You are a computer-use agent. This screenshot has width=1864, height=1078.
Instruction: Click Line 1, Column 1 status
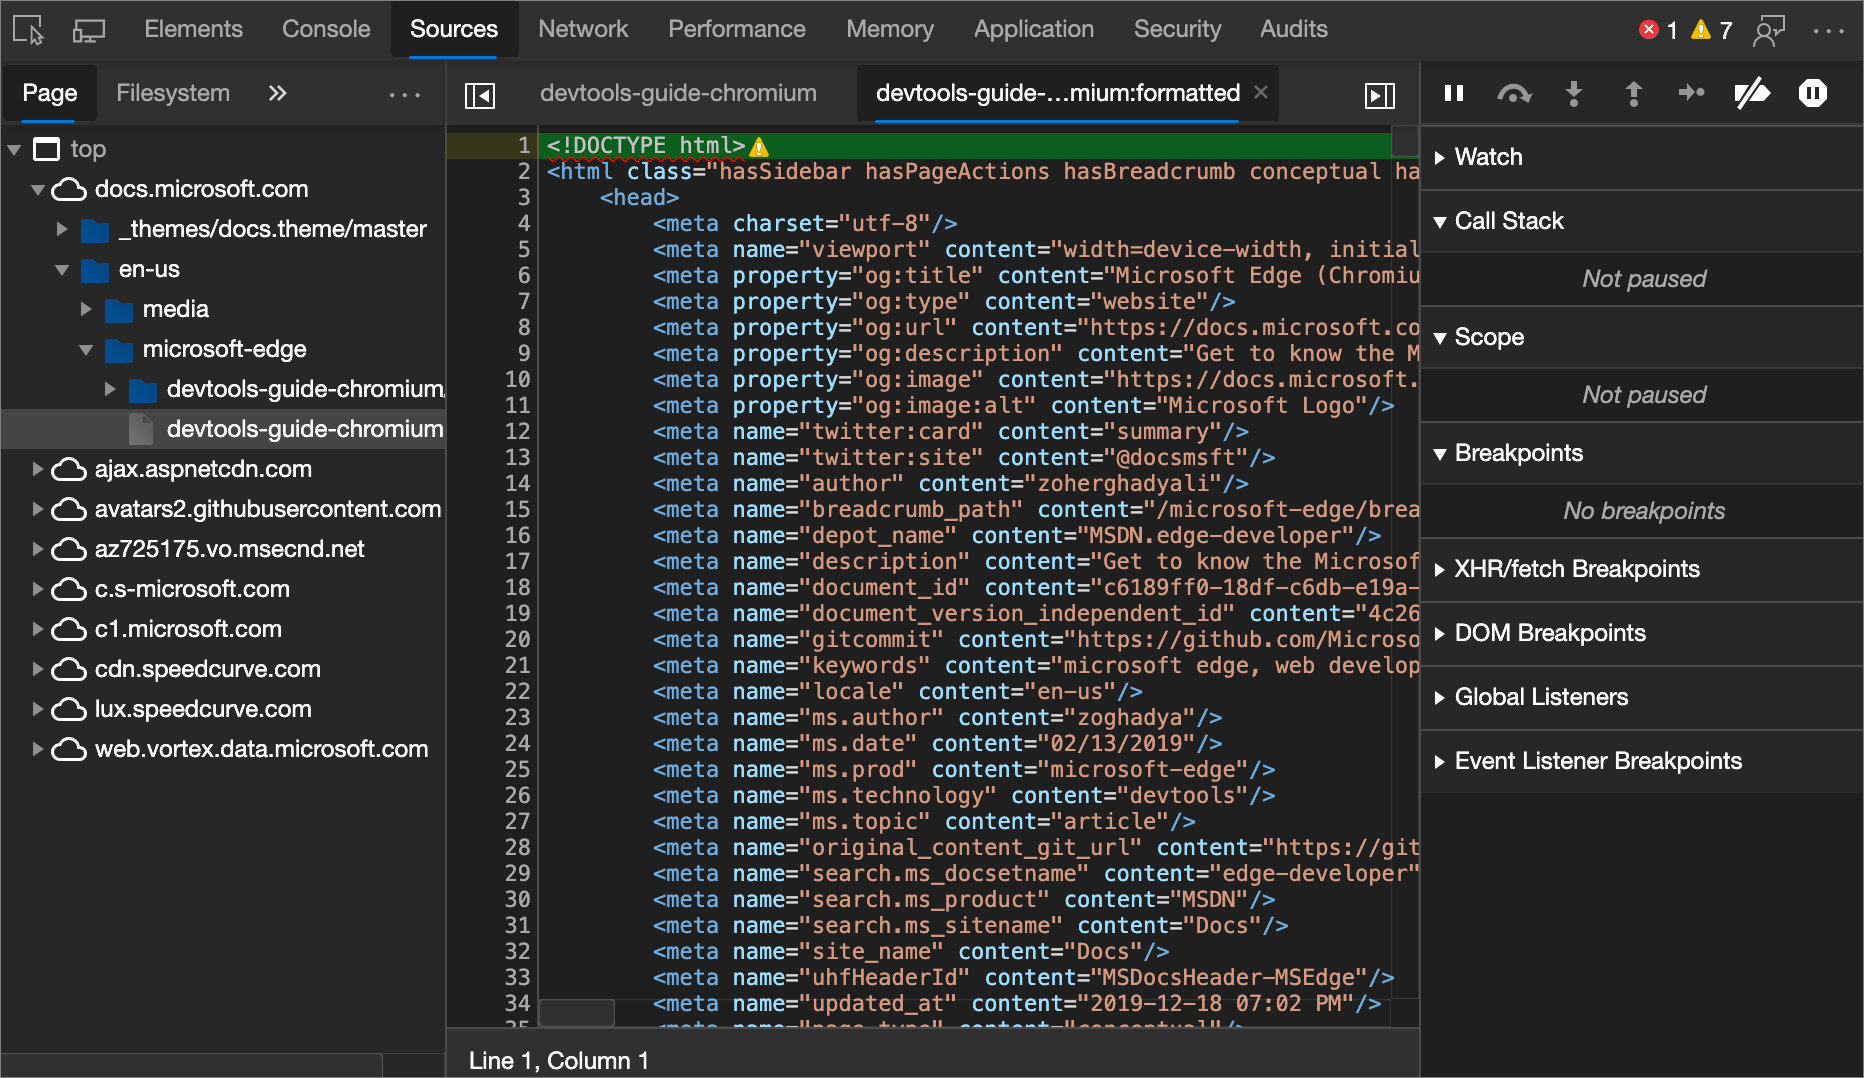pos(559,1060)
